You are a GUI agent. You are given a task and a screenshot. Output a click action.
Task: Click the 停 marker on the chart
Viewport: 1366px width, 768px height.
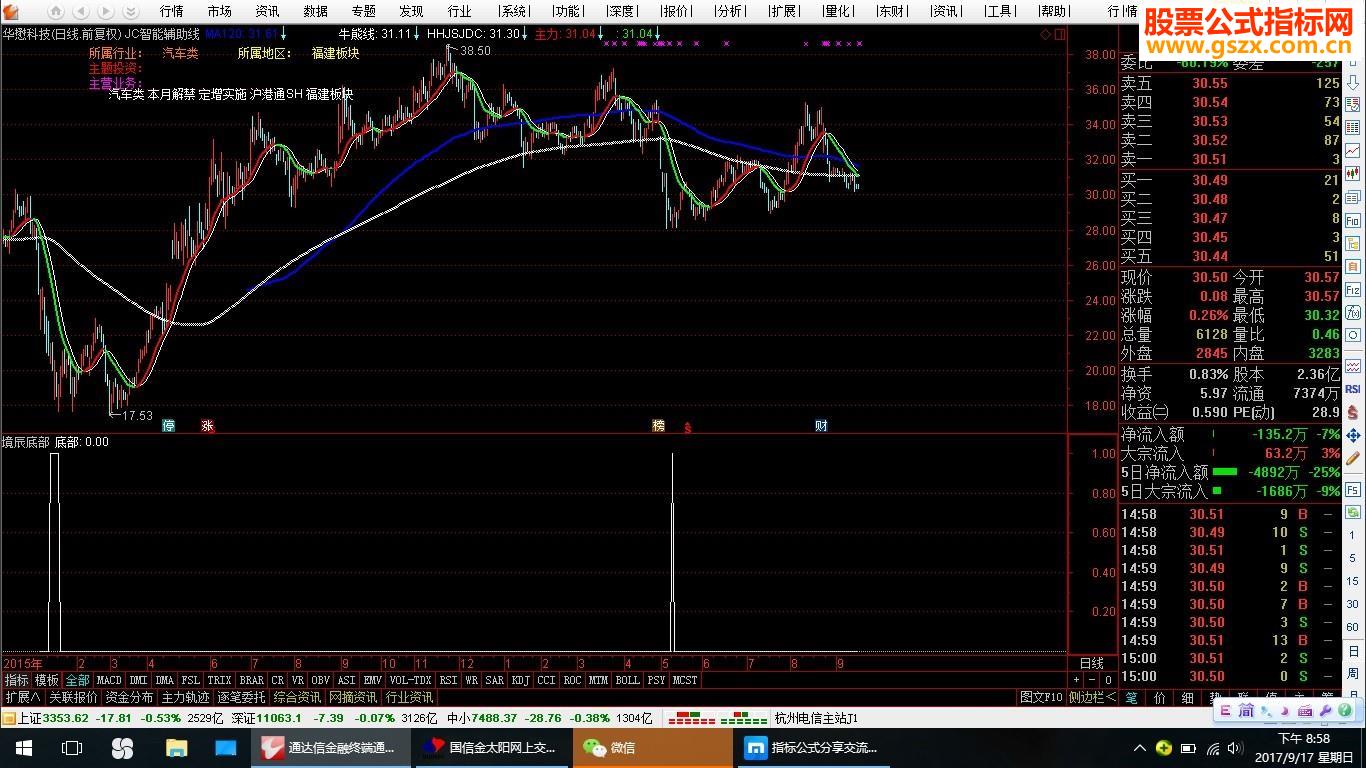coord(169,425)
